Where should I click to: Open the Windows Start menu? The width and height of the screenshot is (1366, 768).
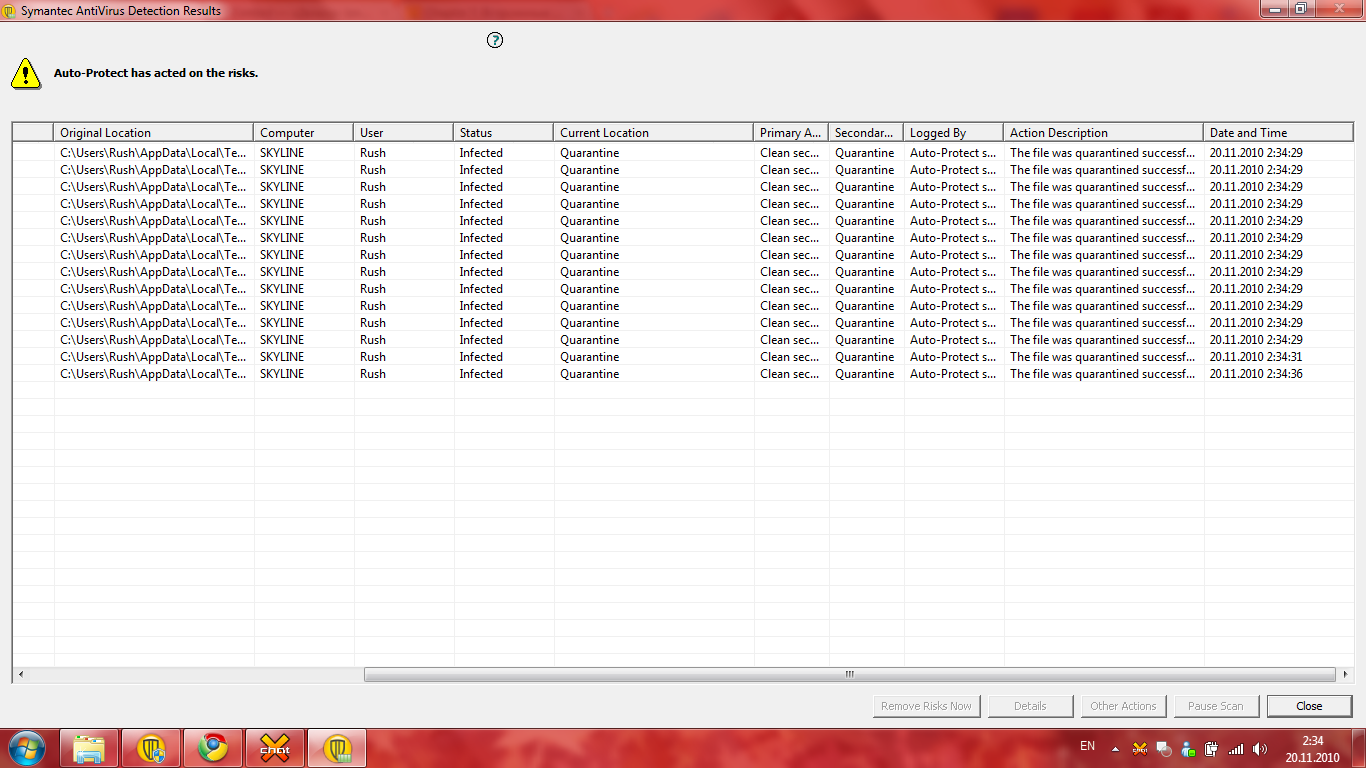coord(27,748)
